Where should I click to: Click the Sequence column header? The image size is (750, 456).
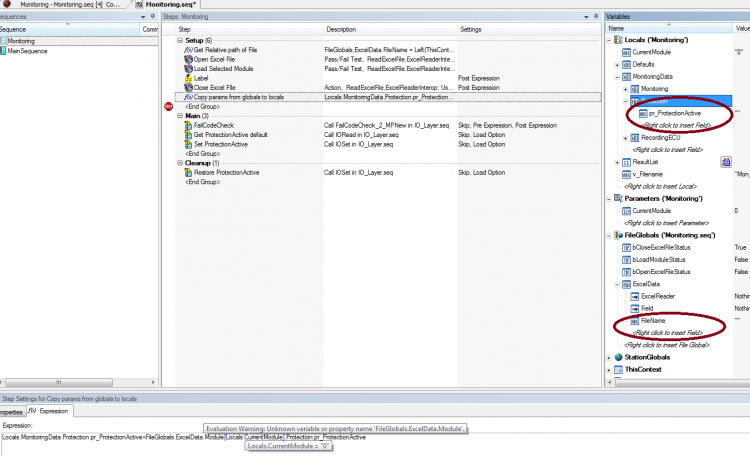[x=69, y=29]
